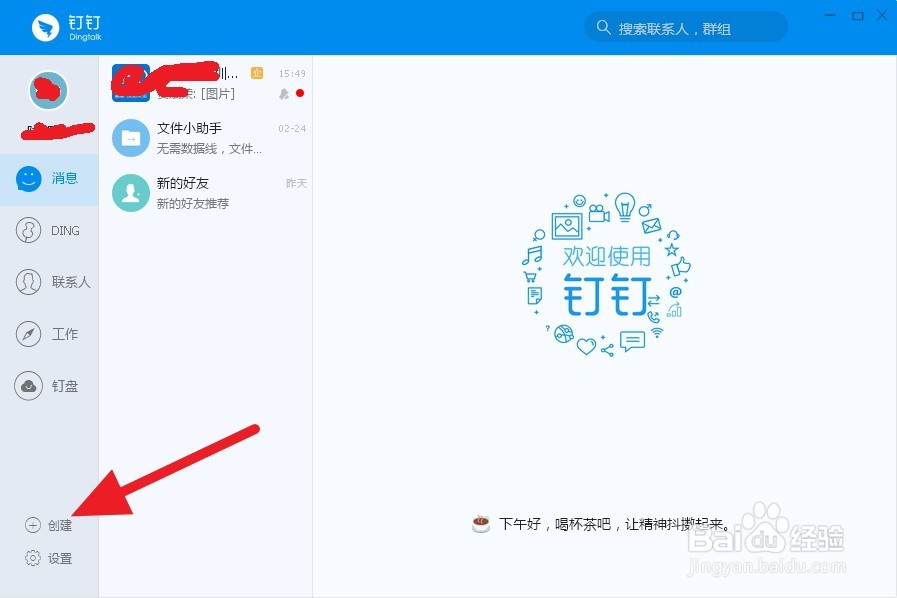Click the 新的好友 green avatar icon

[131, 193]
